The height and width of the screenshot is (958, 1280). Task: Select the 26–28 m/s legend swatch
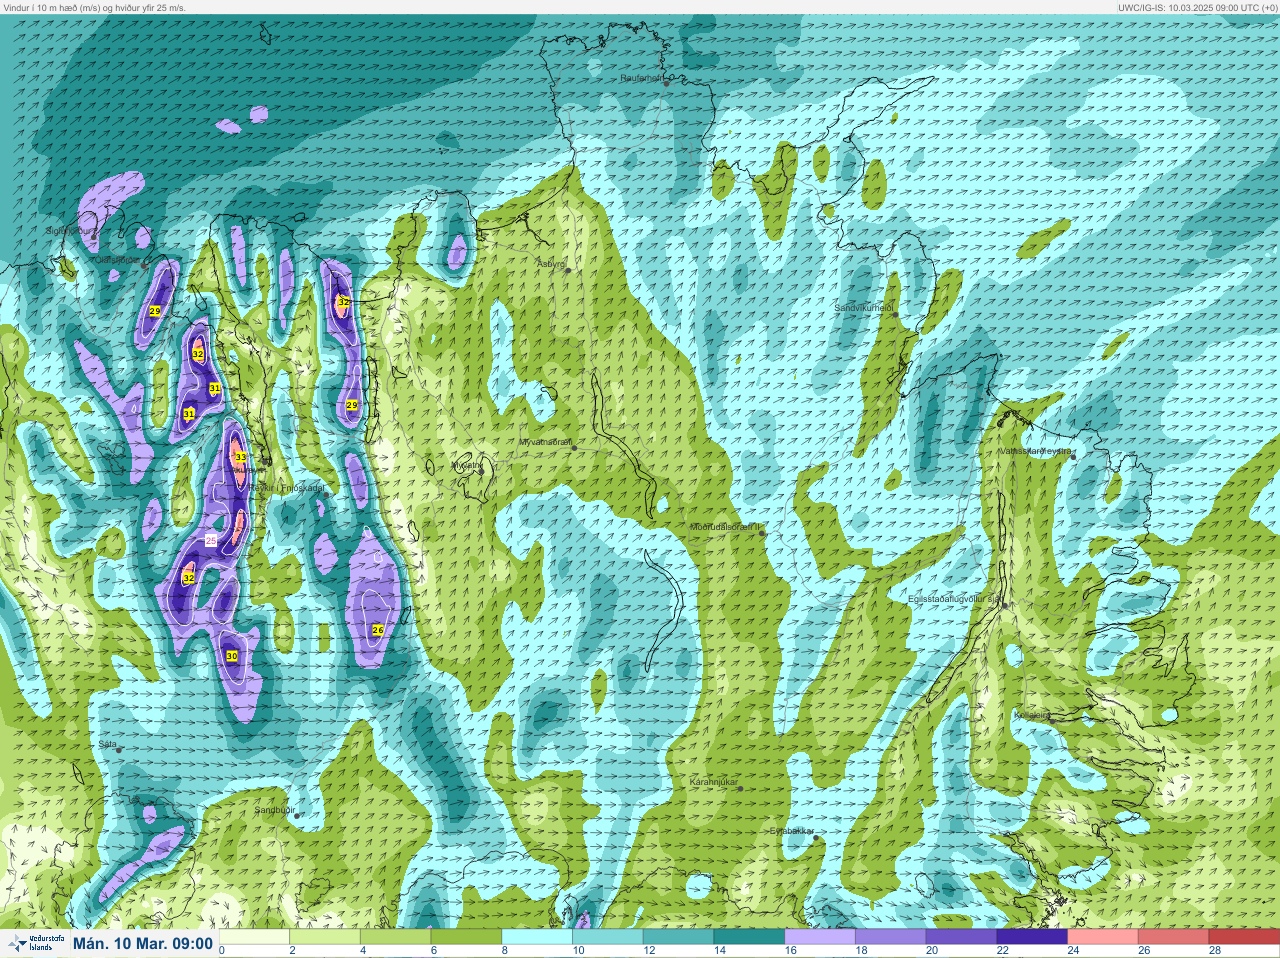click(x=1174, y=937)
